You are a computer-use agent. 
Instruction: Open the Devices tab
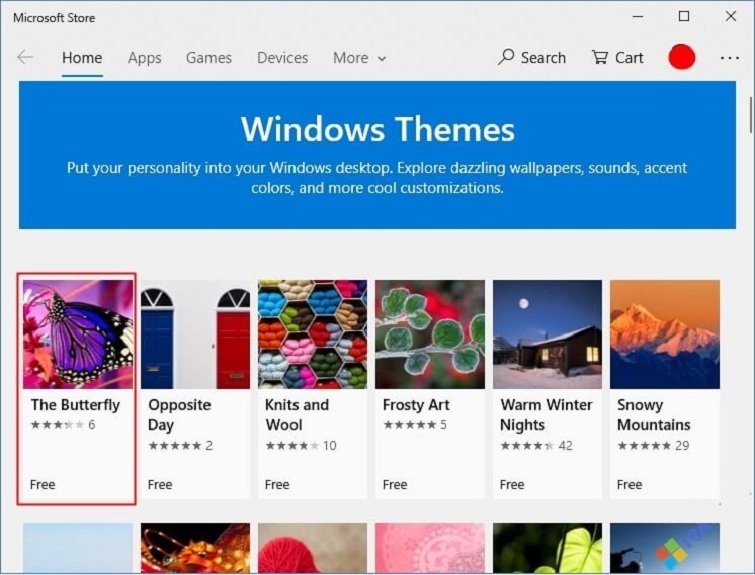(x=282, y=58)
